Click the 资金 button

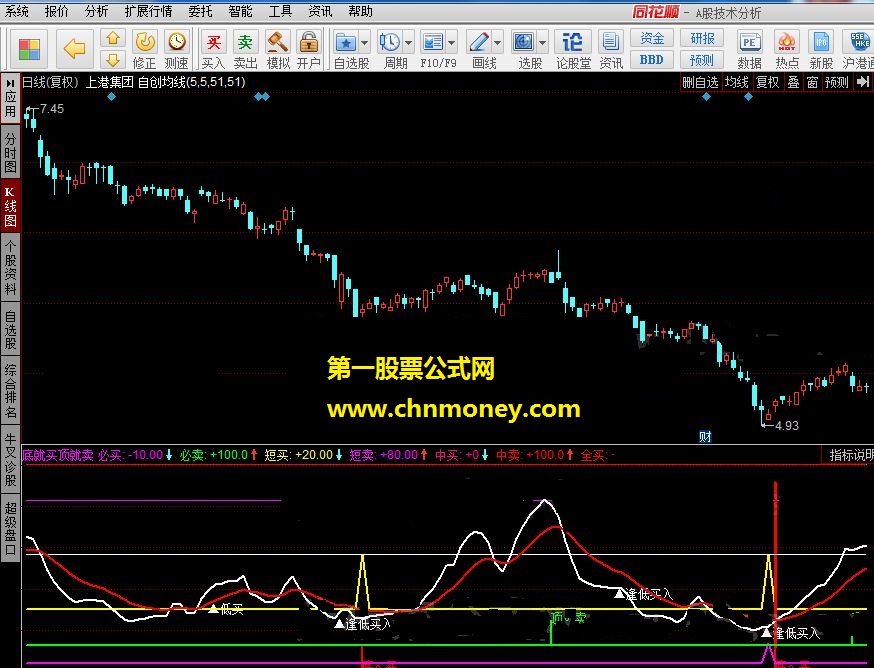(x=652, y=38)
